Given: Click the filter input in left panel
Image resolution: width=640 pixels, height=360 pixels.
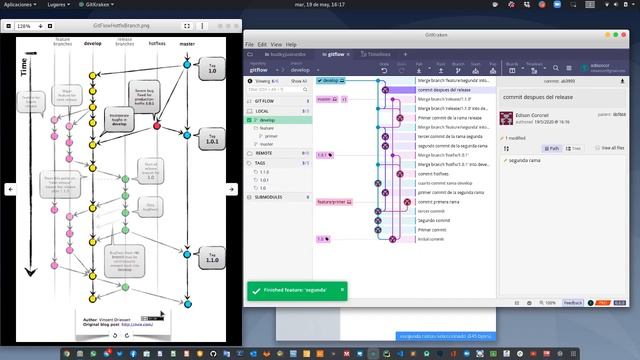Looking at the screenshot, I should pos(278,89).
